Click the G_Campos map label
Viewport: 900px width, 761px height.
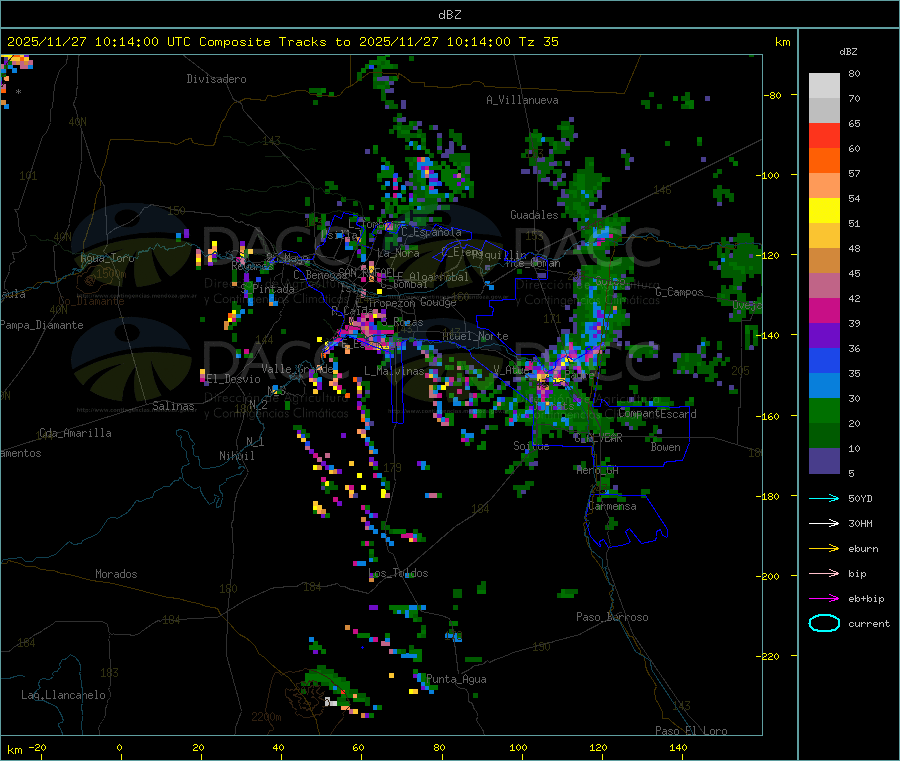[679, 292]
